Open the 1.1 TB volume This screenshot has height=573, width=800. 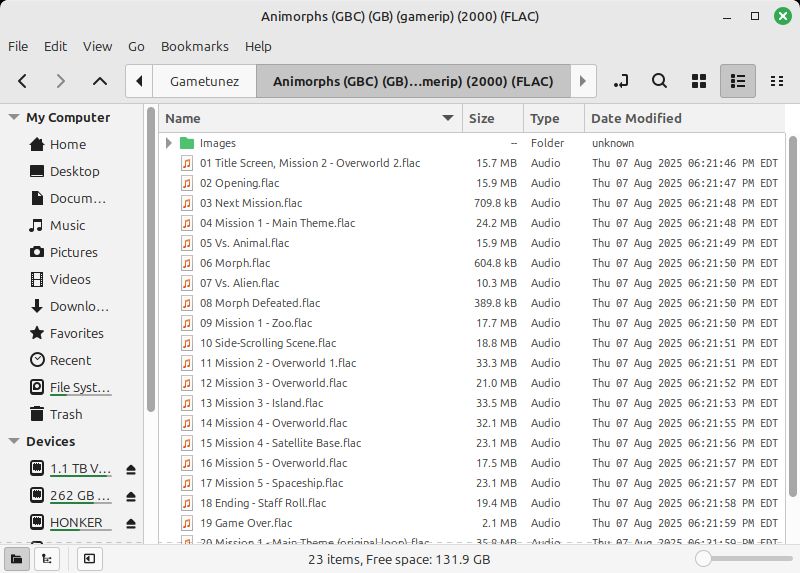[80, 468]
